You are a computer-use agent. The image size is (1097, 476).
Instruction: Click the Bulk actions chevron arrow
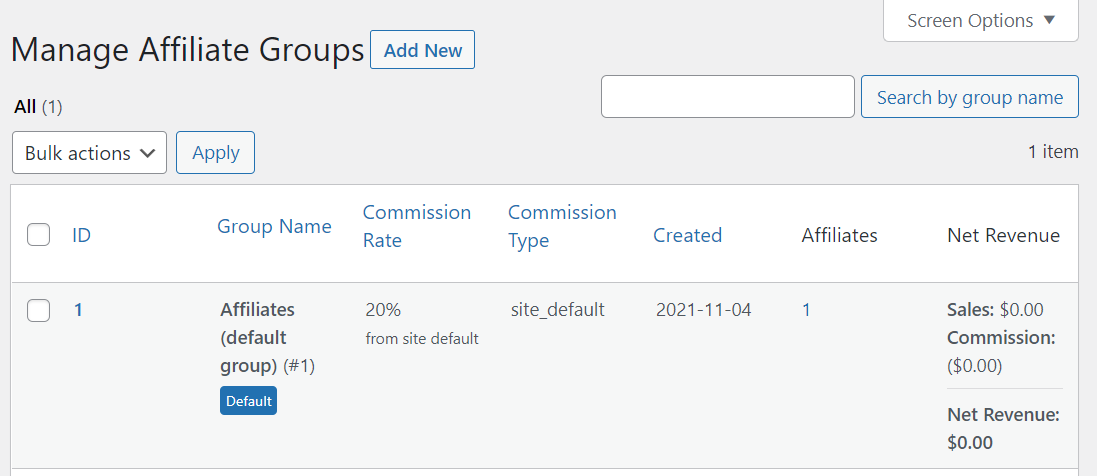click(148, 153)
